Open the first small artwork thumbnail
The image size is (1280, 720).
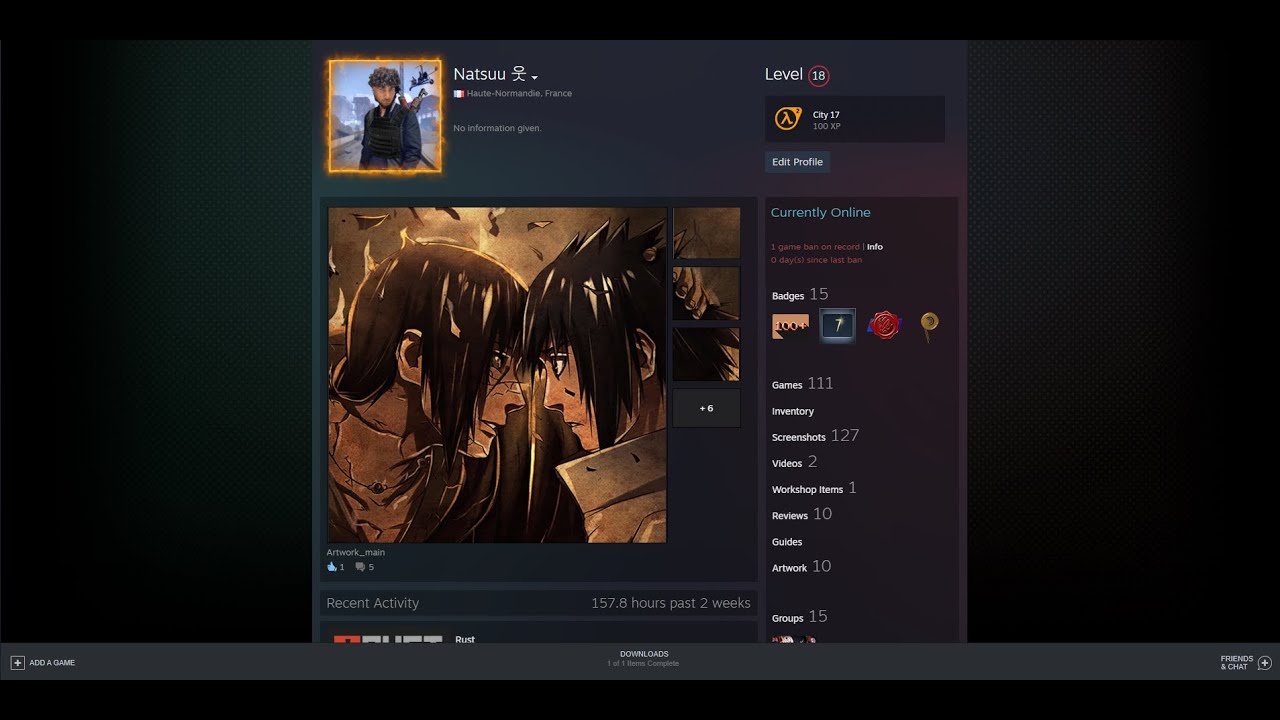click(x=706, y=233)
